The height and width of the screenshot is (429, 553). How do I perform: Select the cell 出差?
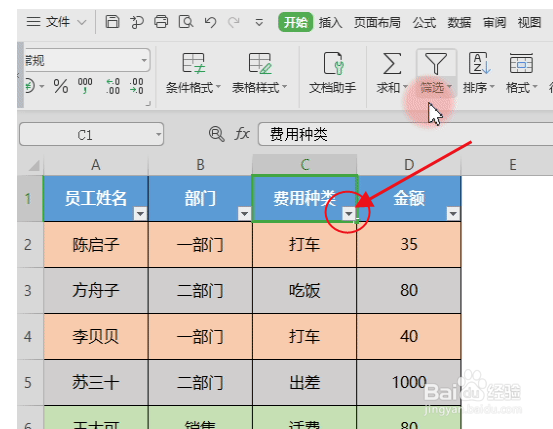pos(305,382)
